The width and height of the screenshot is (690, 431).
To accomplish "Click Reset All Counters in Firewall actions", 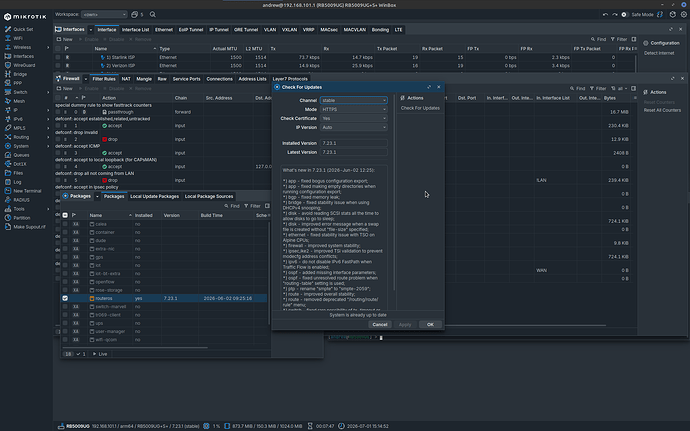I will tap(662, 111).
